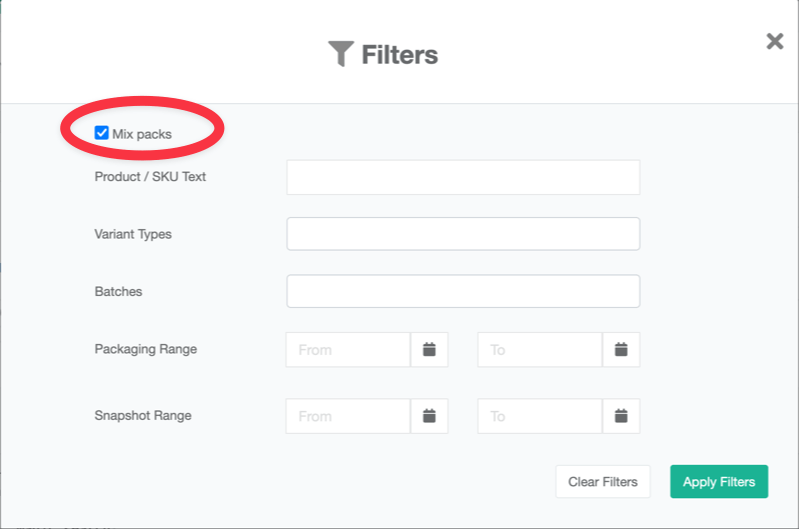Click the Variant Types label
Screen dimensions: 799x529
coord(133,234)
